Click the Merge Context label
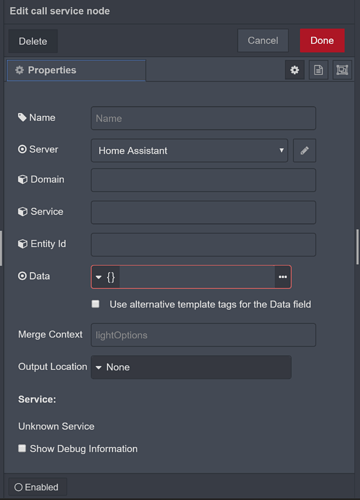The height and width of the screenshot is (500, 360). (x=50, y=334)
